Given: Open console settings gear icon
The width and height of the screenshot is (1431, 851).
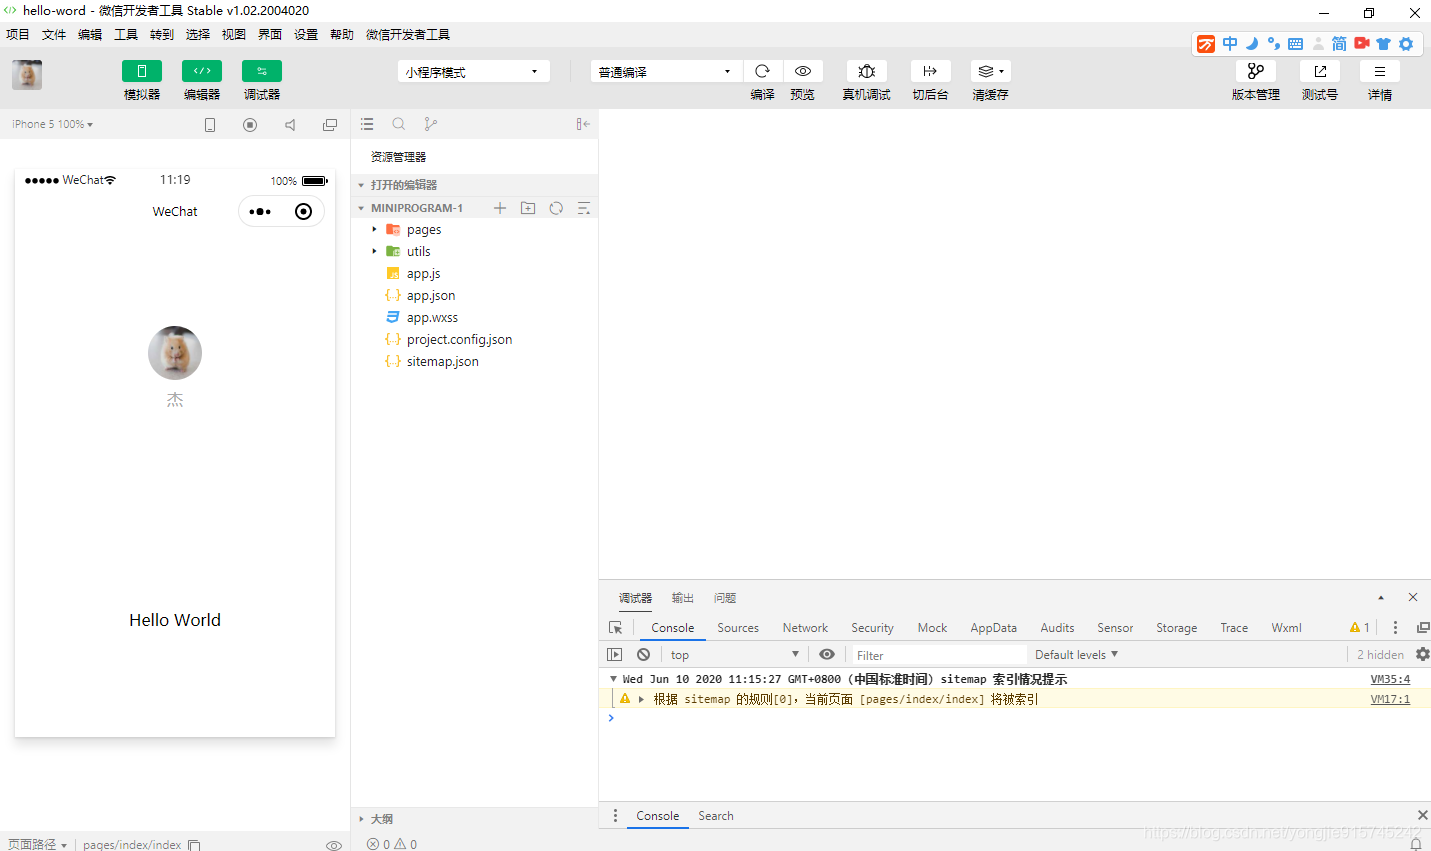Looking at the screenshot, I should click(x=1423, y=654).
